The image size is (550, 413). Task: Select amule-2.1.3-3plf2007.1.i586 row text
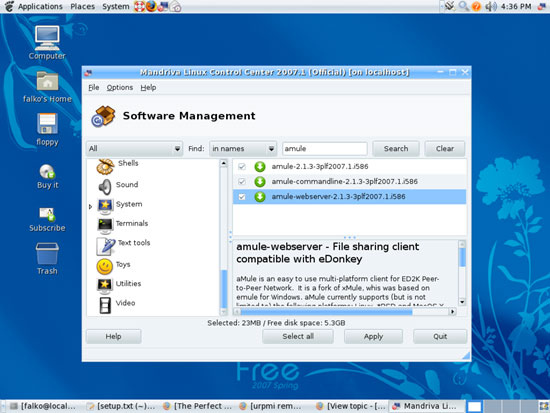(x=320, y=166)
